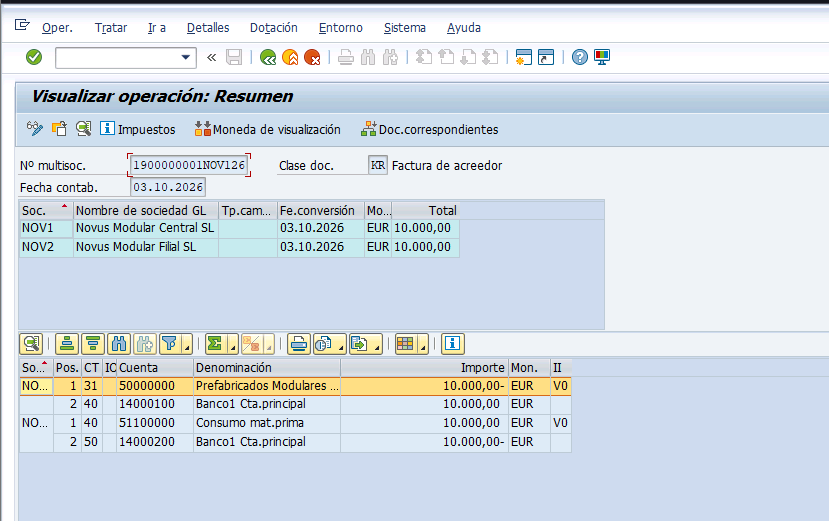Click the Nº multisoc. field
This screenshot has width=829, height=521.
[189, 165]
